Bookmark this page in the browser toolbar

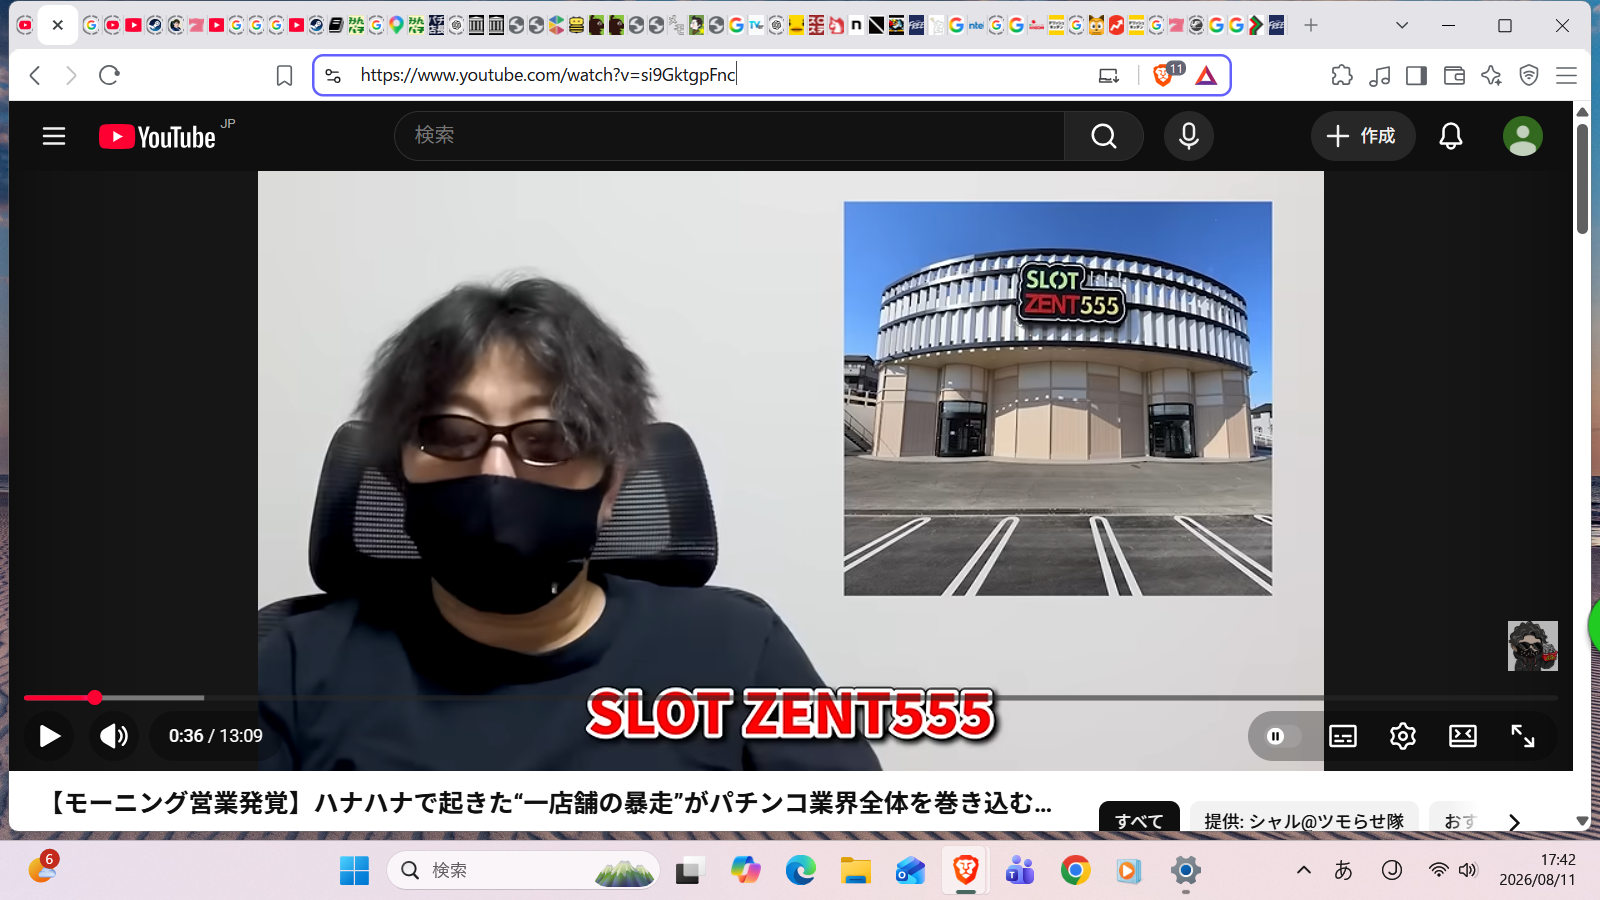tap(284, 76)
